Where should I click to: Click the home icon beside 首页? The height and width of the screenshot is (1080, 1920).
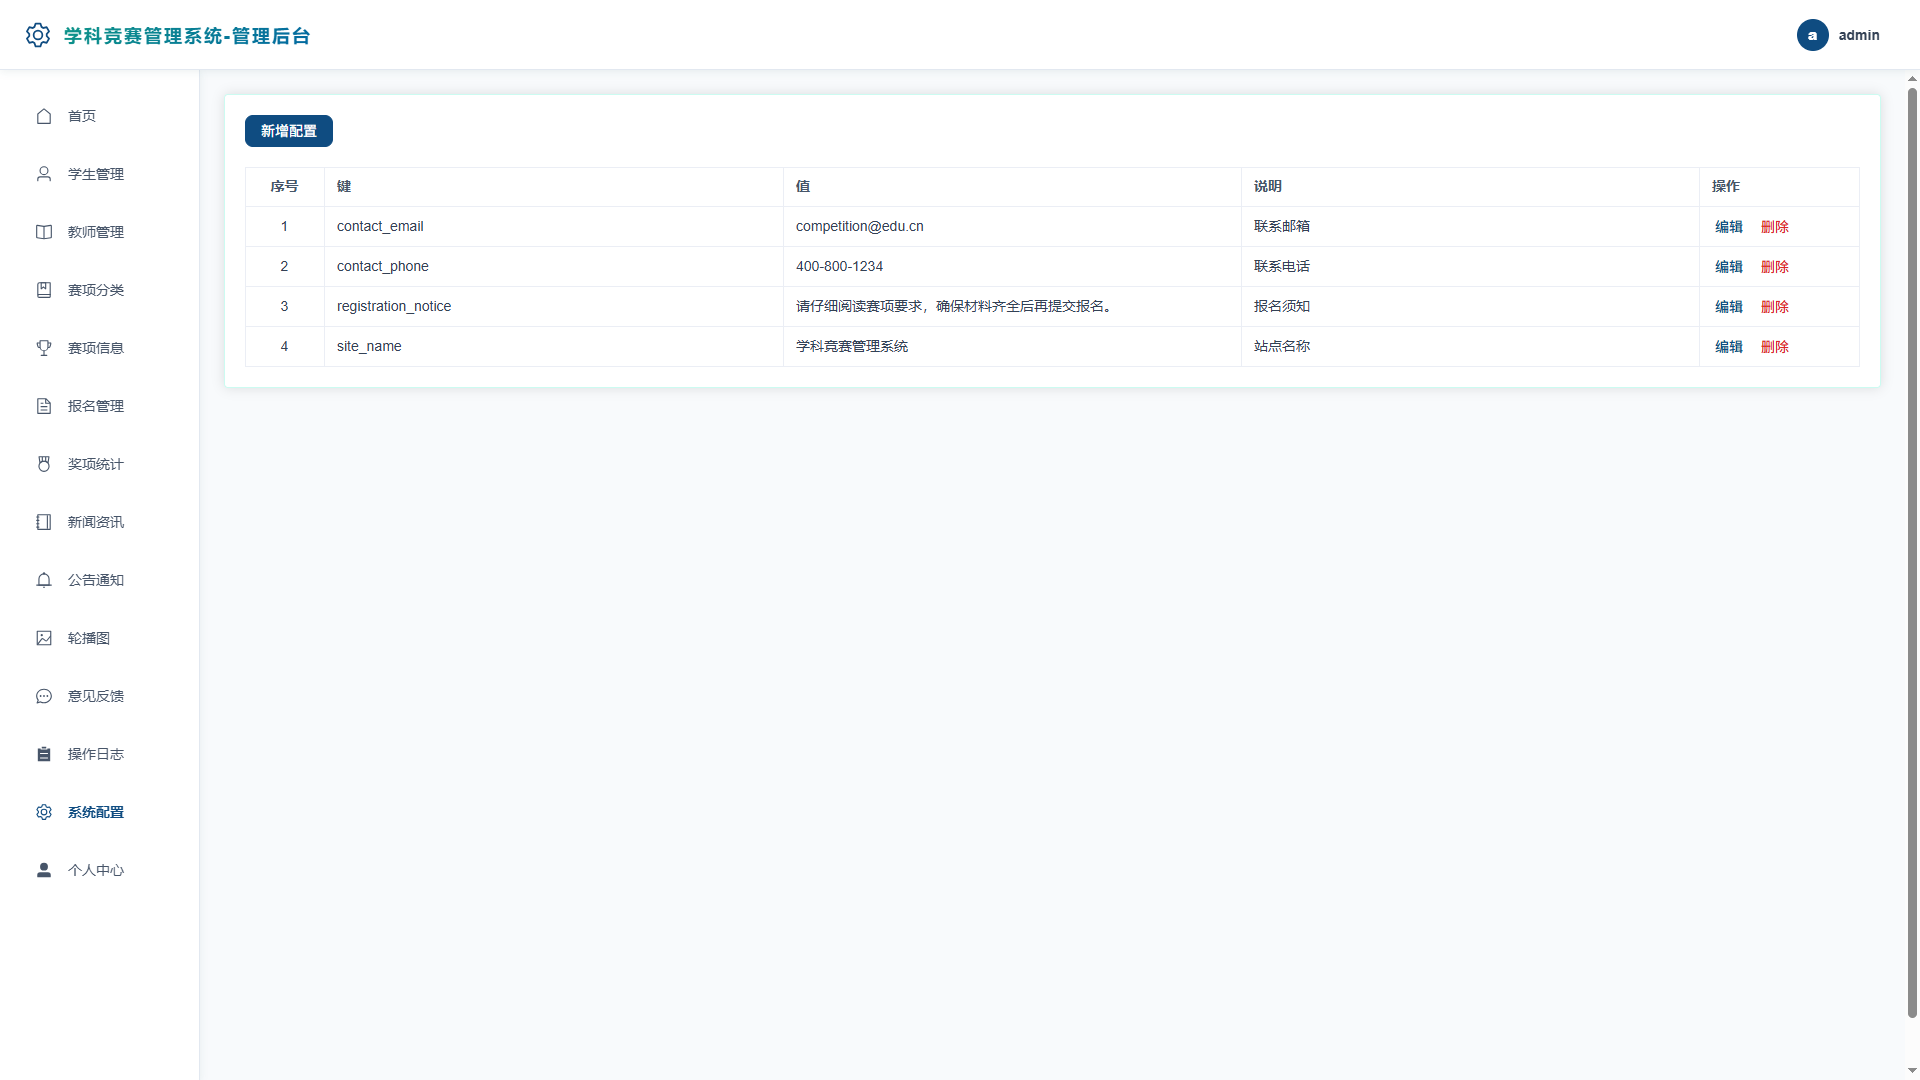44,116
